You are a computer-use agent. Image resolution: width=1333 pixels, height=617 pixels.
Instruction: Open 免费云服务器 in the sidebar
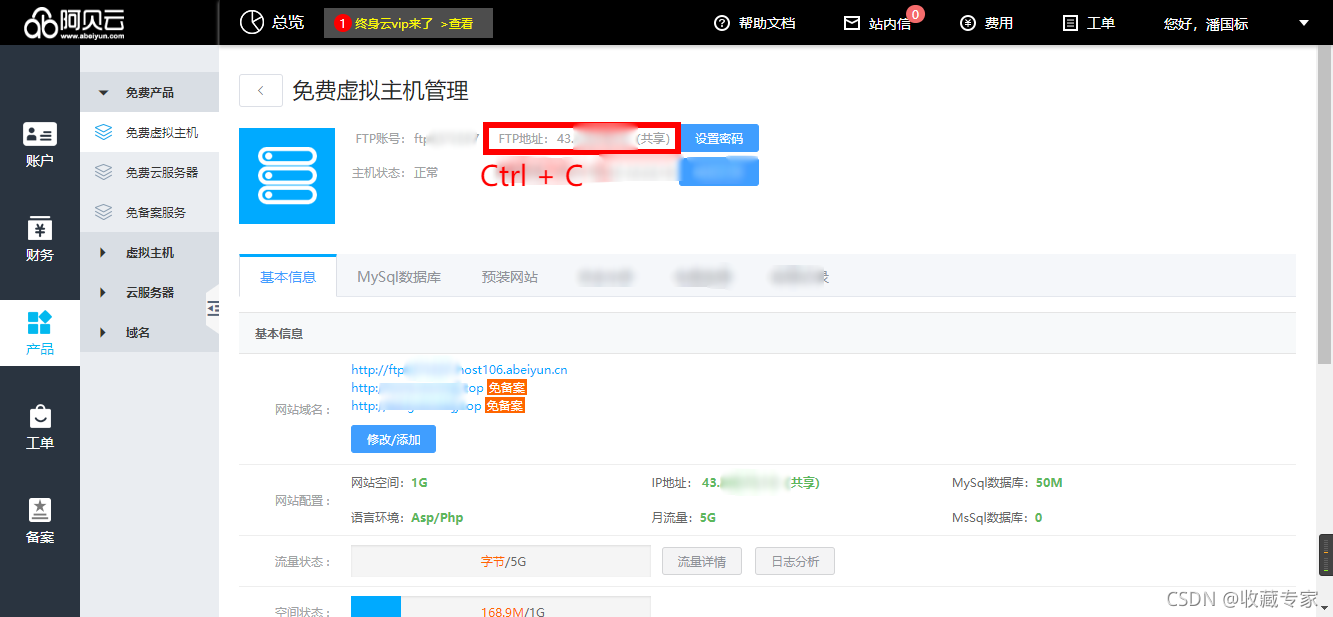[162, 172]
